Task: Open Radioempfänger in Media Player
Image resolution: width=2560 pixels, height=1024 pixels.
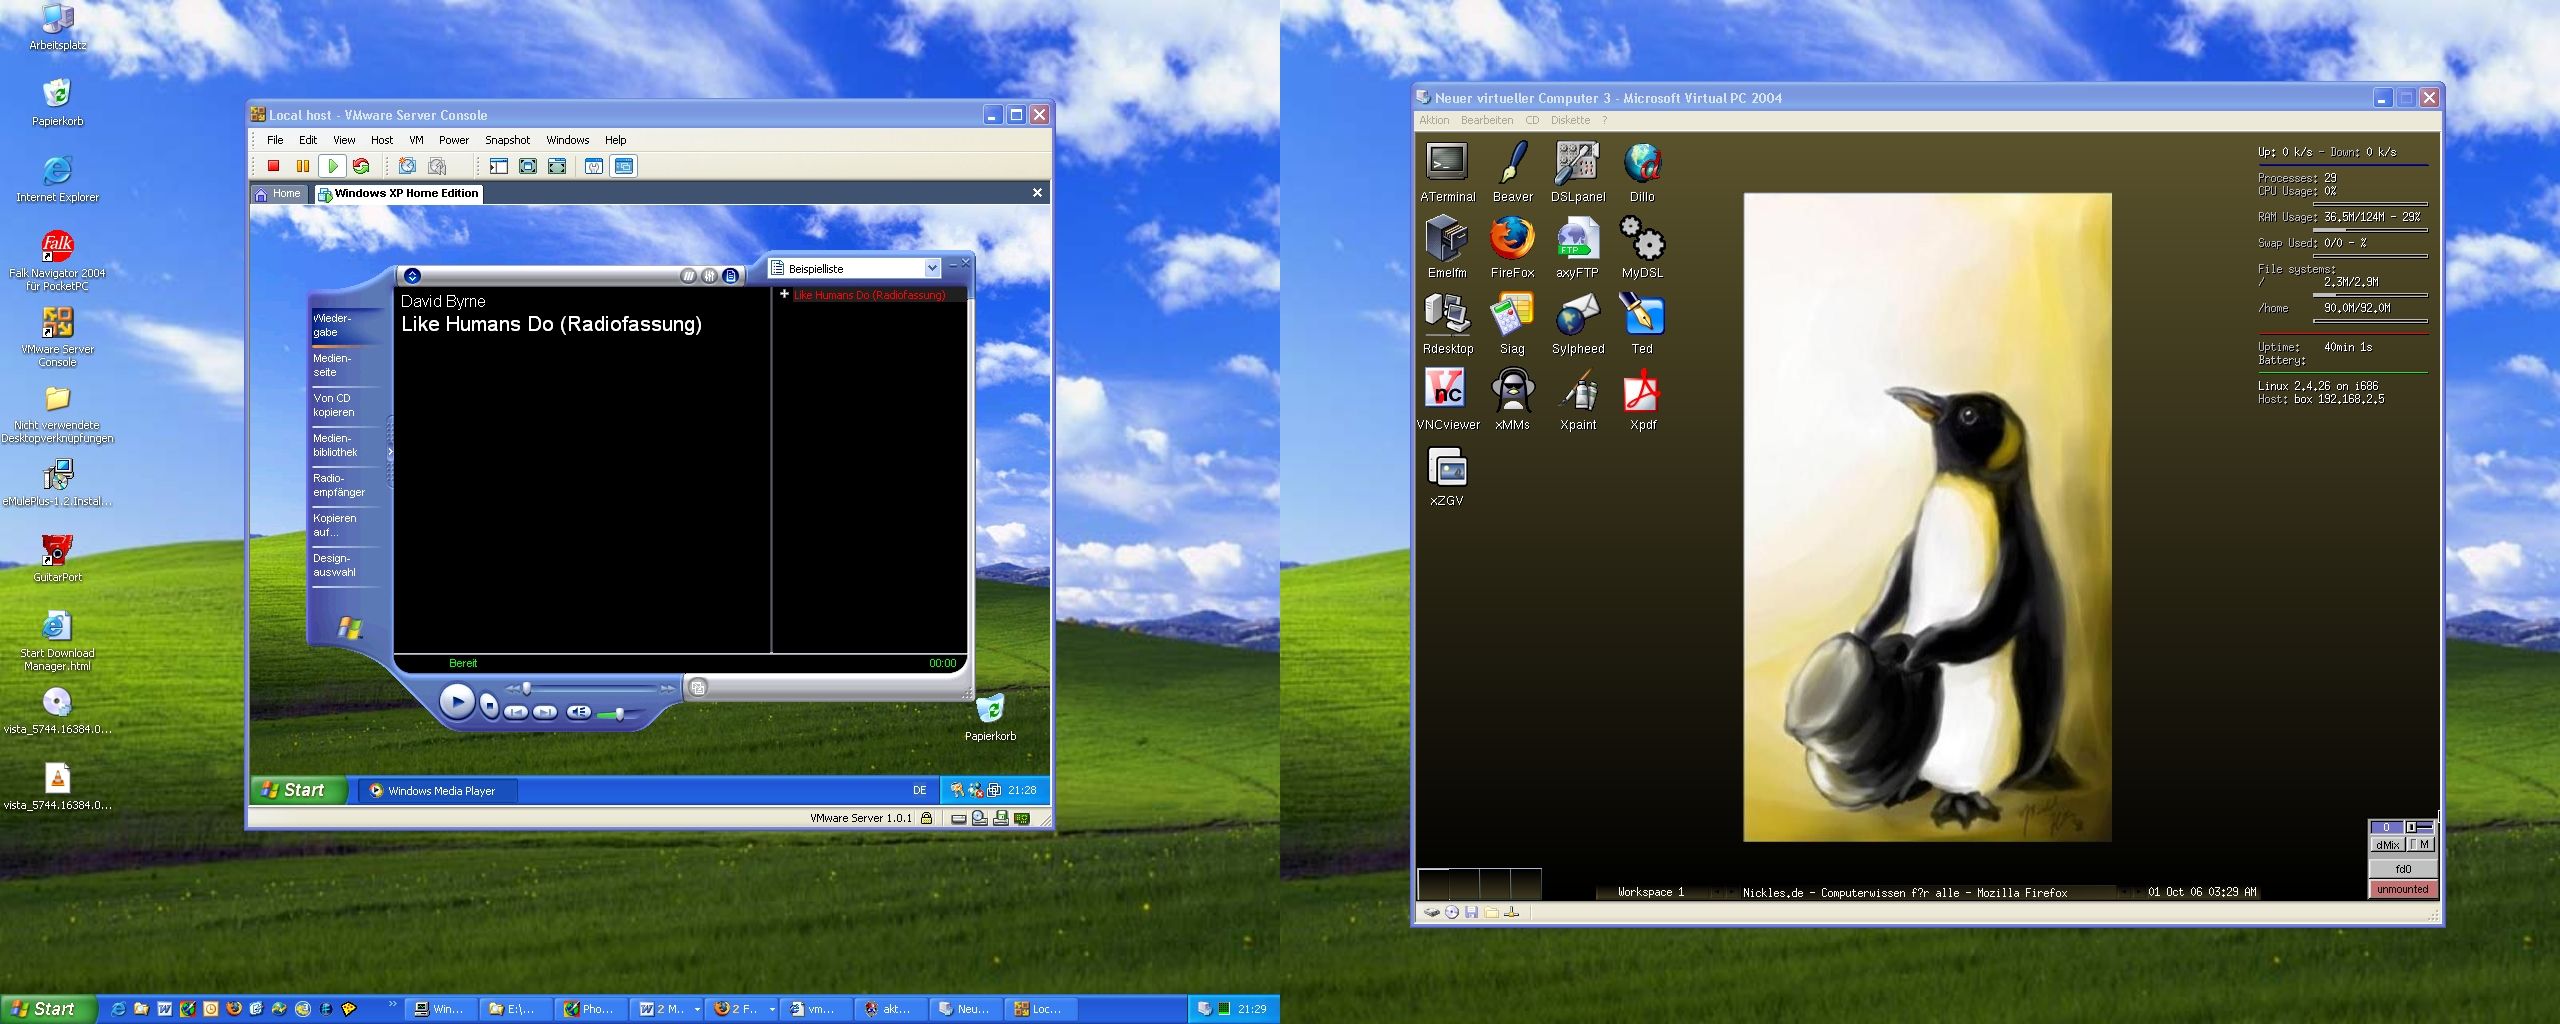Action: point(339,485)
